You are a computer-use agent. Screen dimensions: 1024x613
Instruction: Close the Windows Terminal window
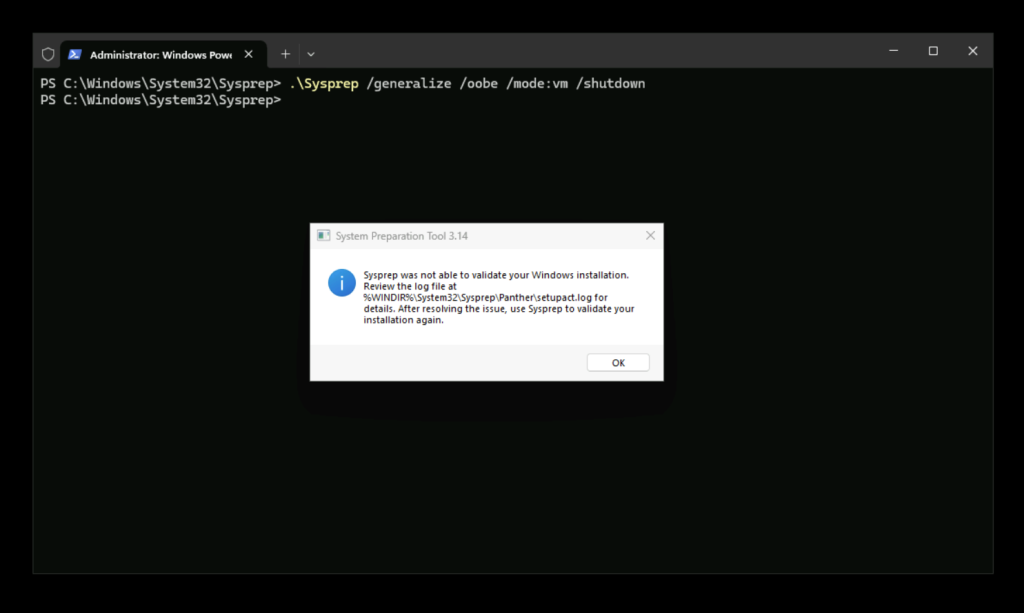[972, 51]
